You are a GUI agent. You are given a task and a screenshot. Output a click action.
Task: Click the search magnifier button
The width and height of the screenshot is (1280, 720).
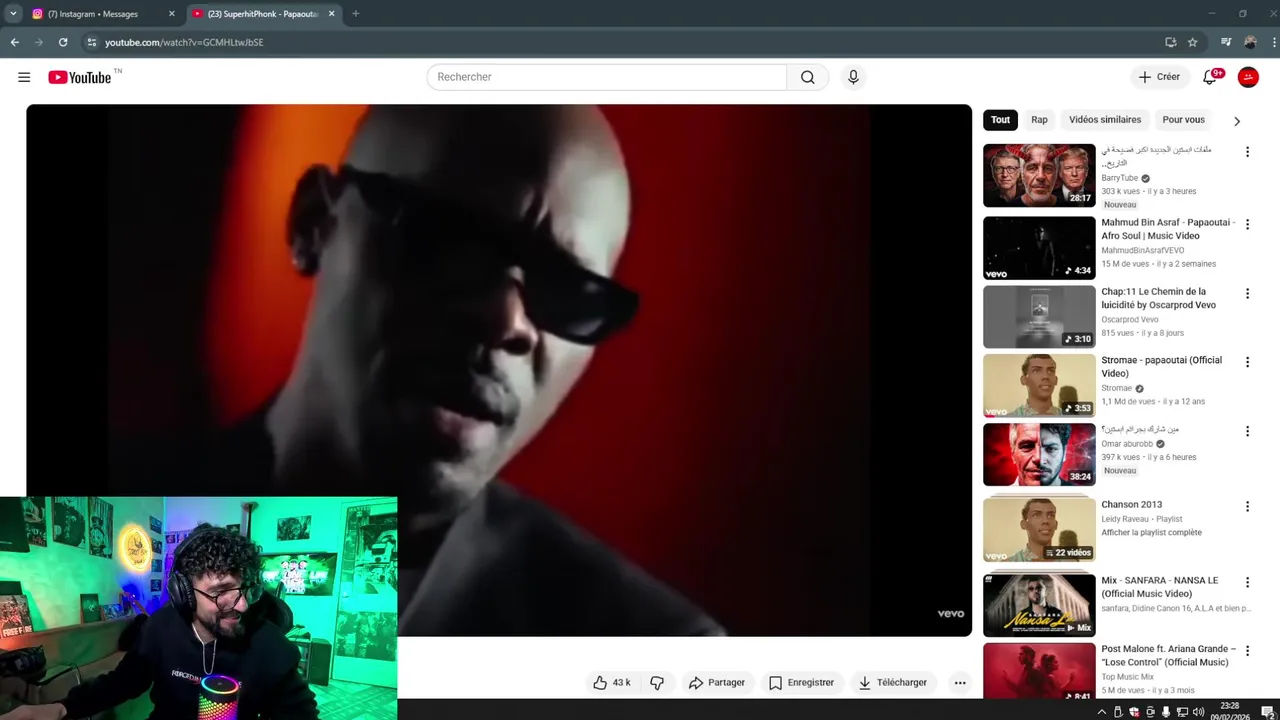[808, 77]
